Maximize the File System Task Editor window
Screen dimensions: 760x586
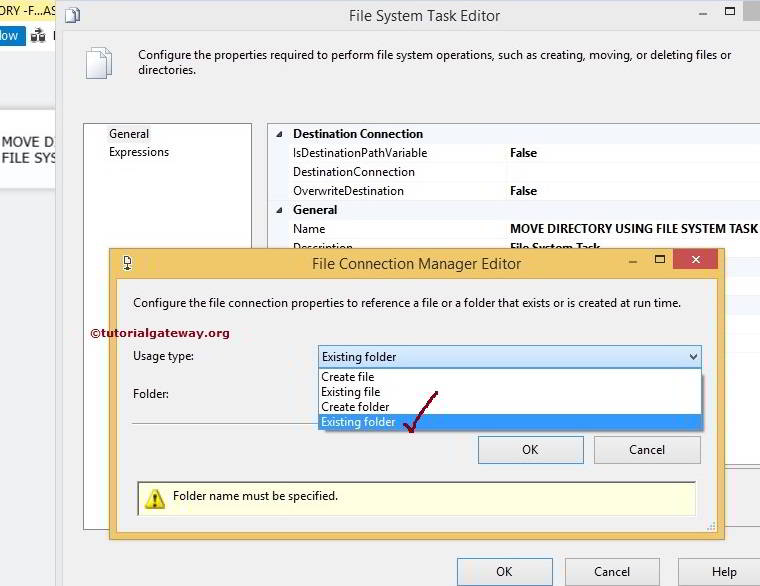(730, 12)
